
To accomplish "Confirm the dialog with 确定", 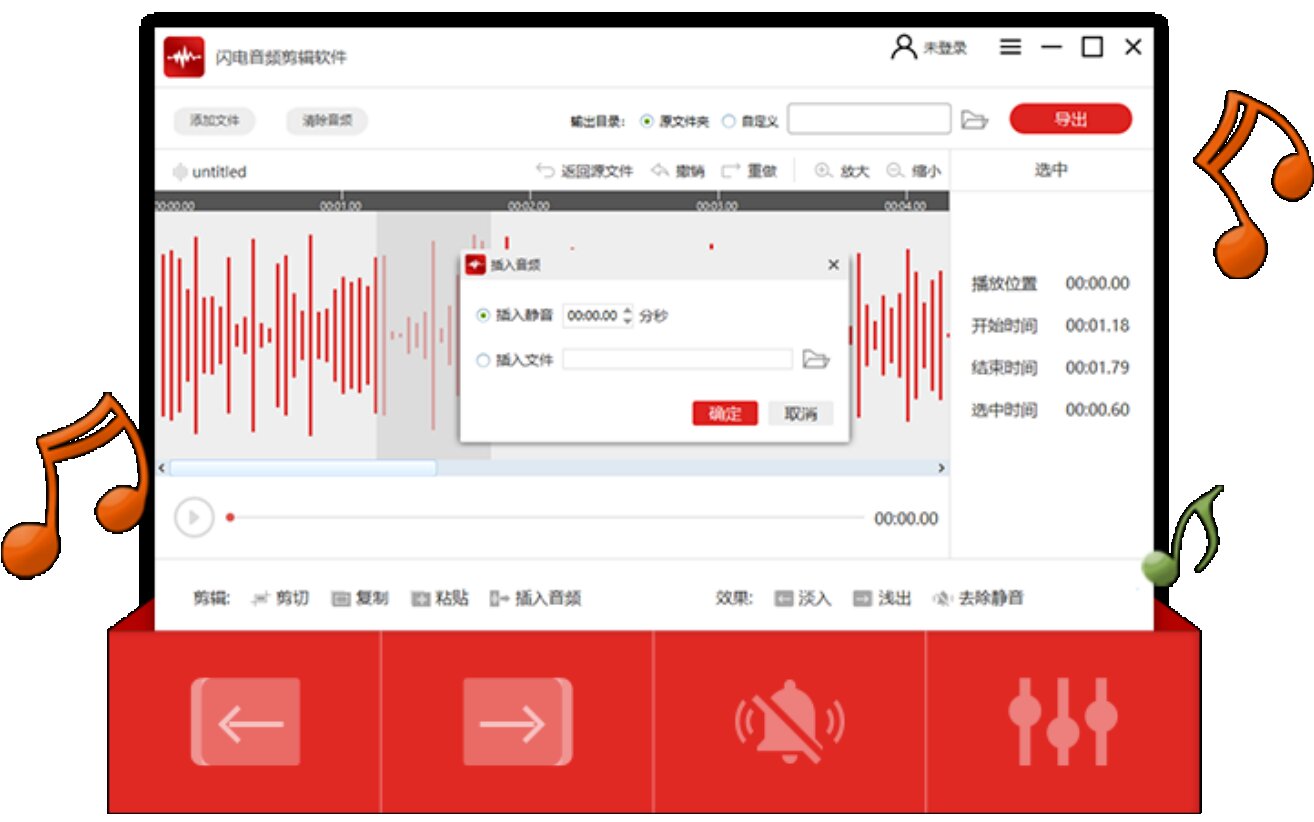I will (x=723, y=413).
